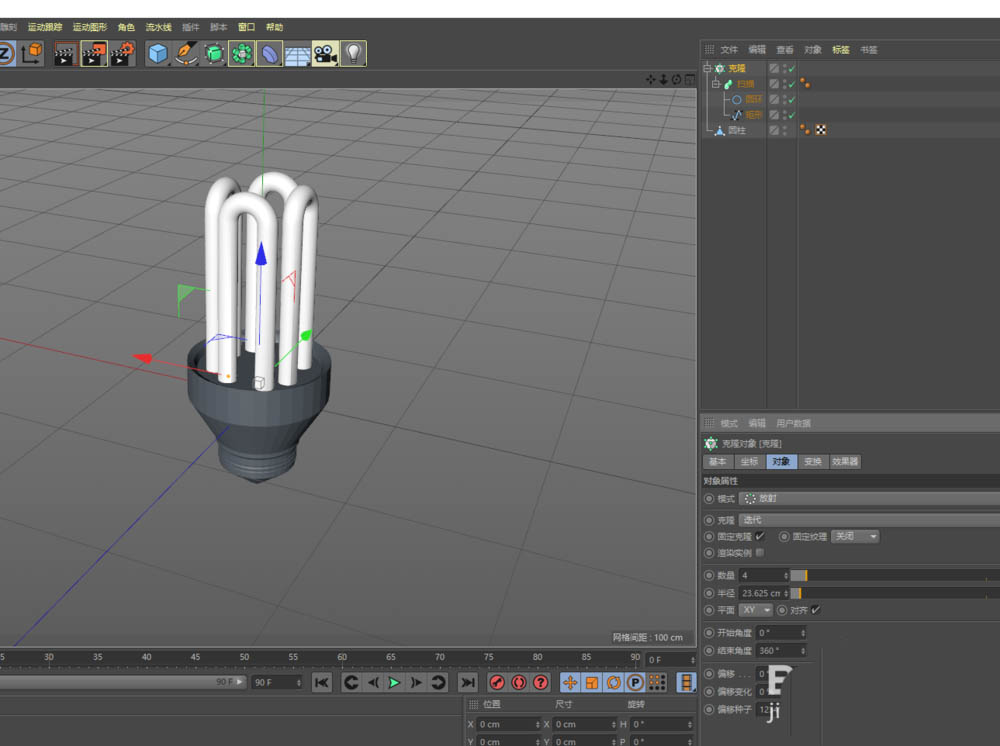Open the 窗口 menu in menu bar
Screen dimensions: 1000x746
point(246,27)
